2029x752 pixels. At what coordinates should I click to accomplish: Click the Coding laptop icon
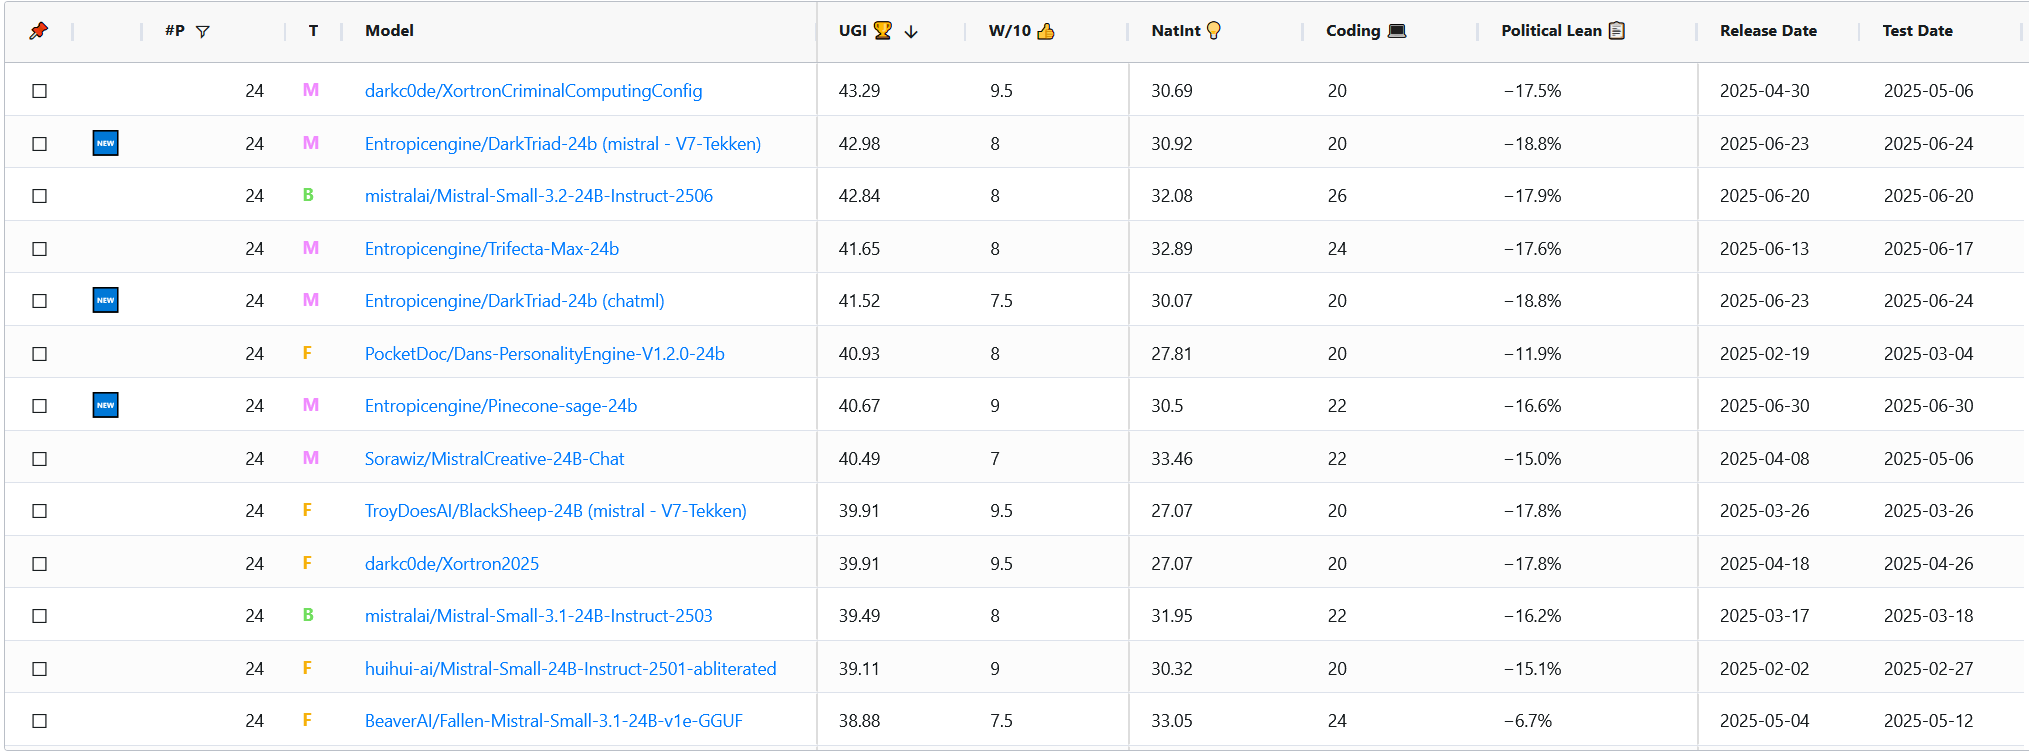click(x=1397, y=31)
